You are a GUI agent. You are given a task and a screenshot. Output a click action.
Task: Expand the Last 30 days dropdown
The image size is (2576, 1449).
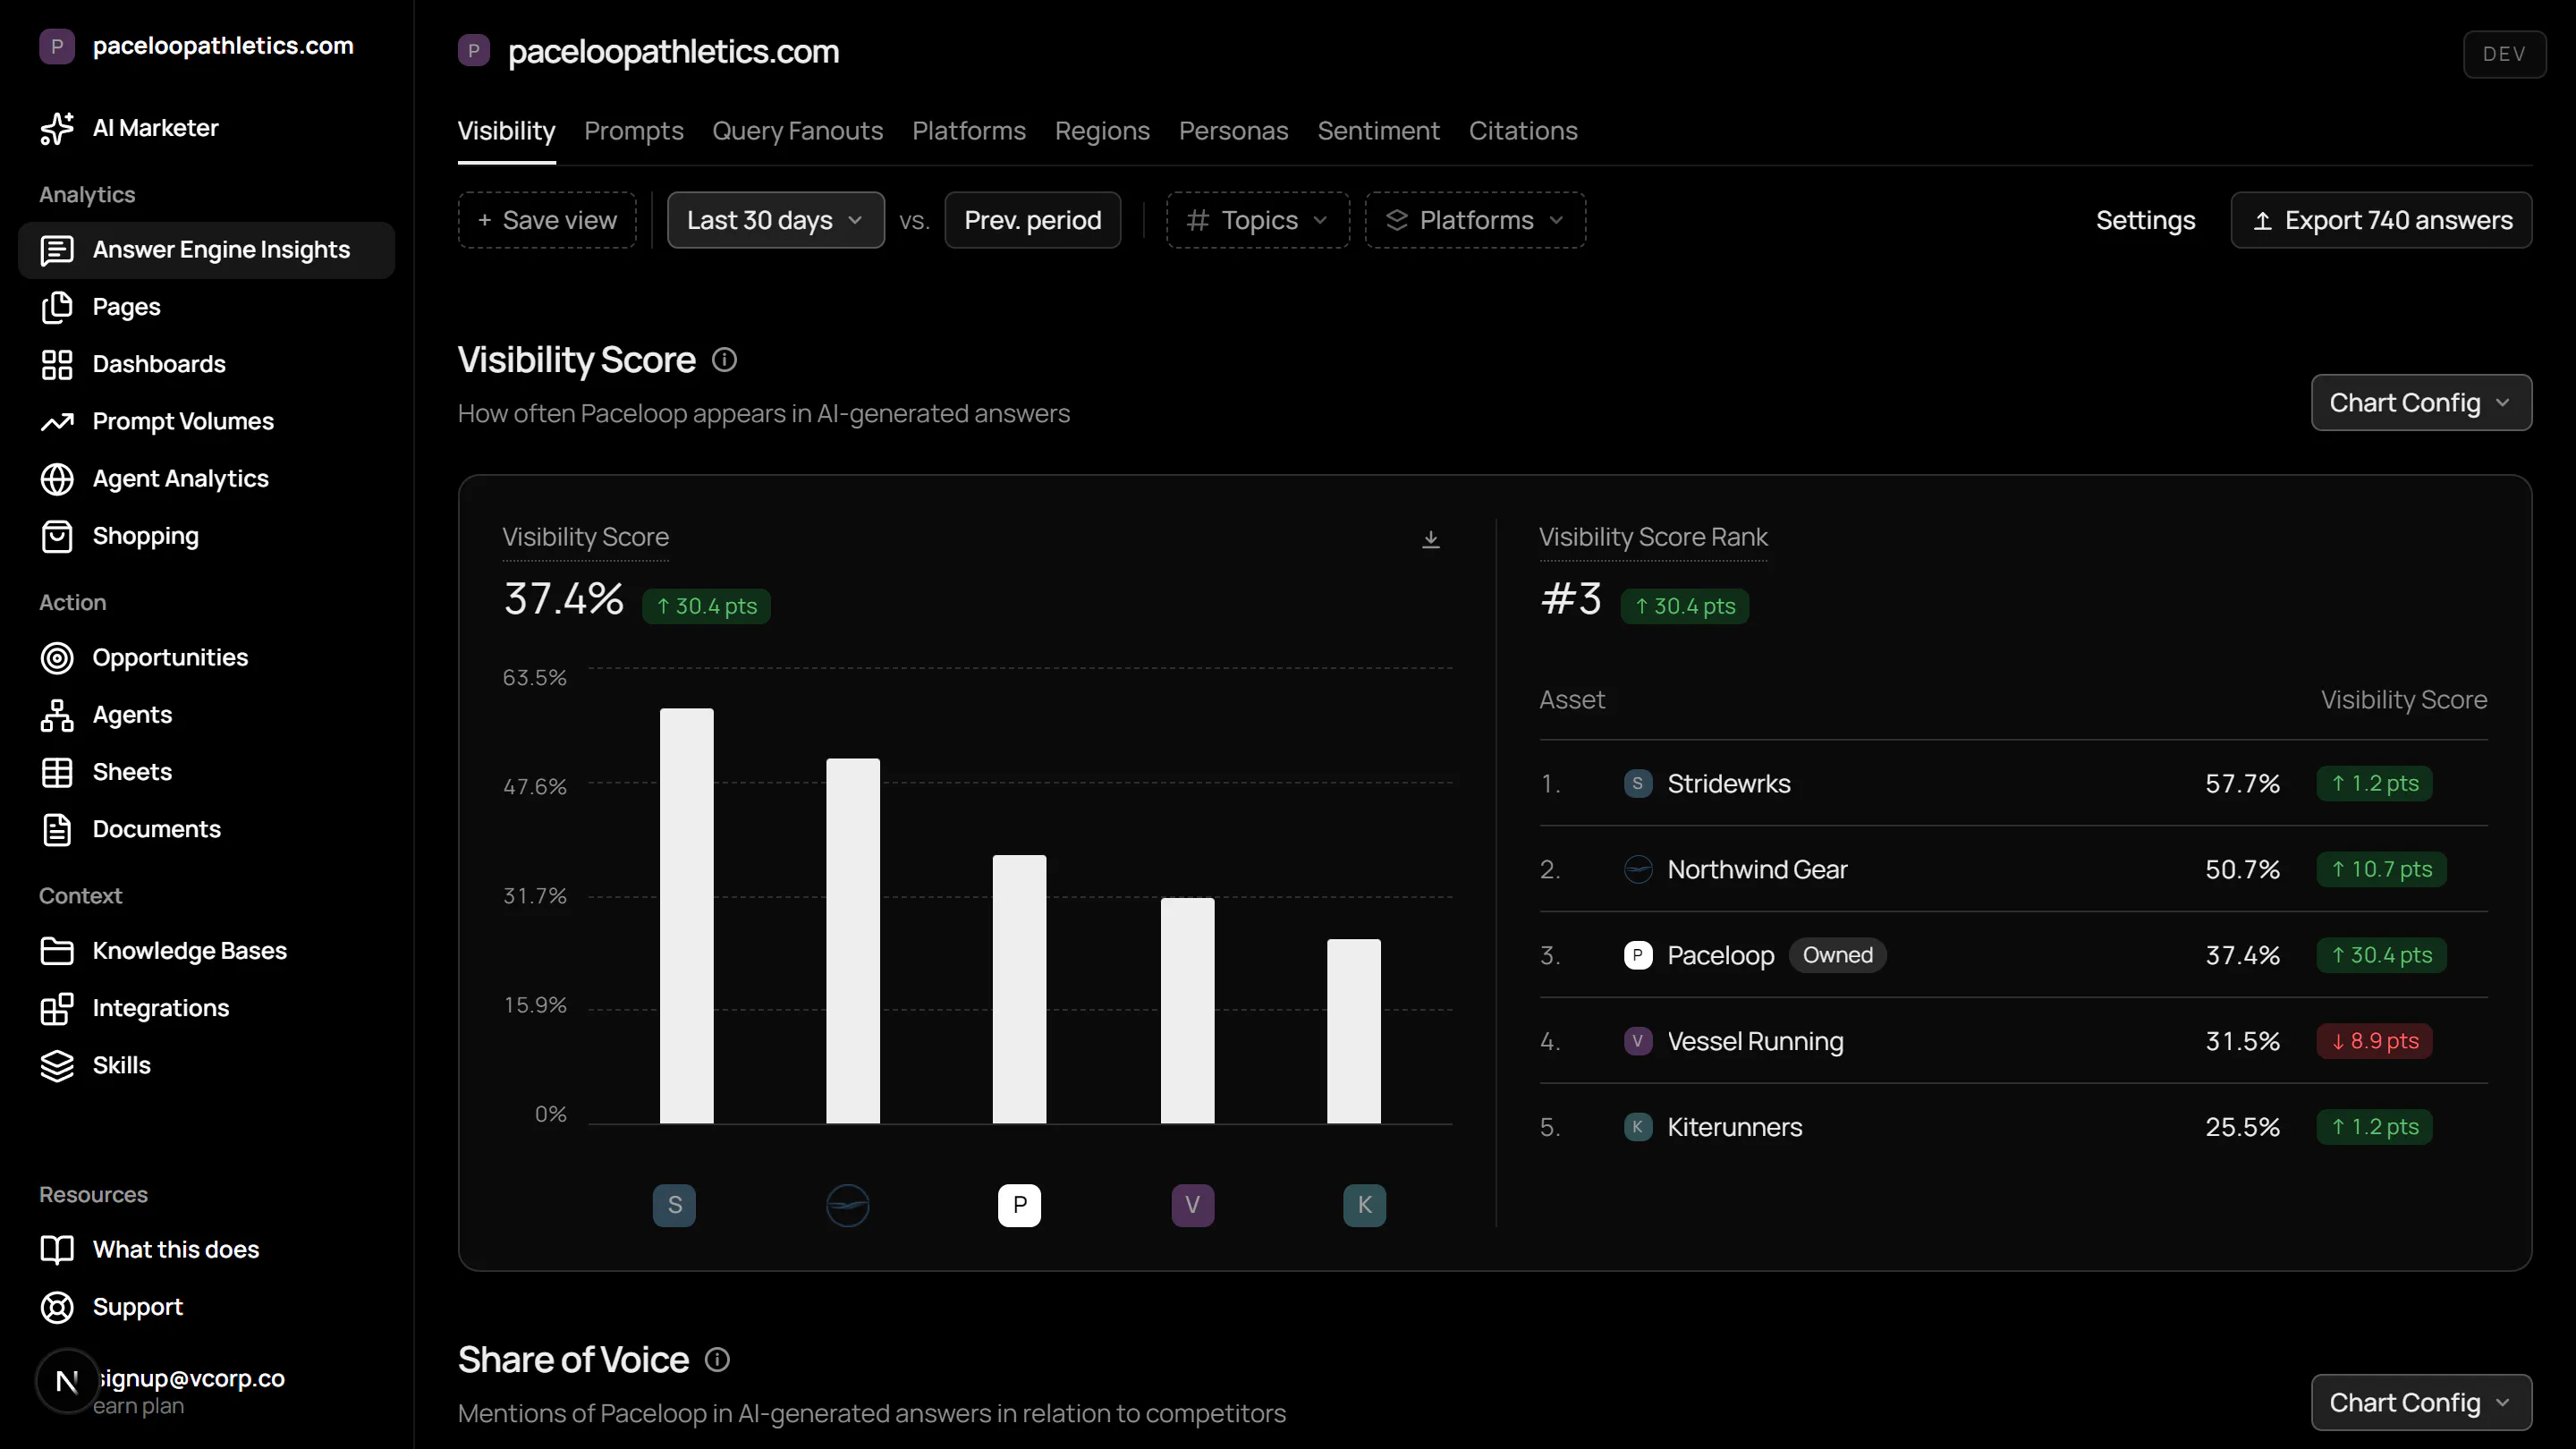click(776, 220)
